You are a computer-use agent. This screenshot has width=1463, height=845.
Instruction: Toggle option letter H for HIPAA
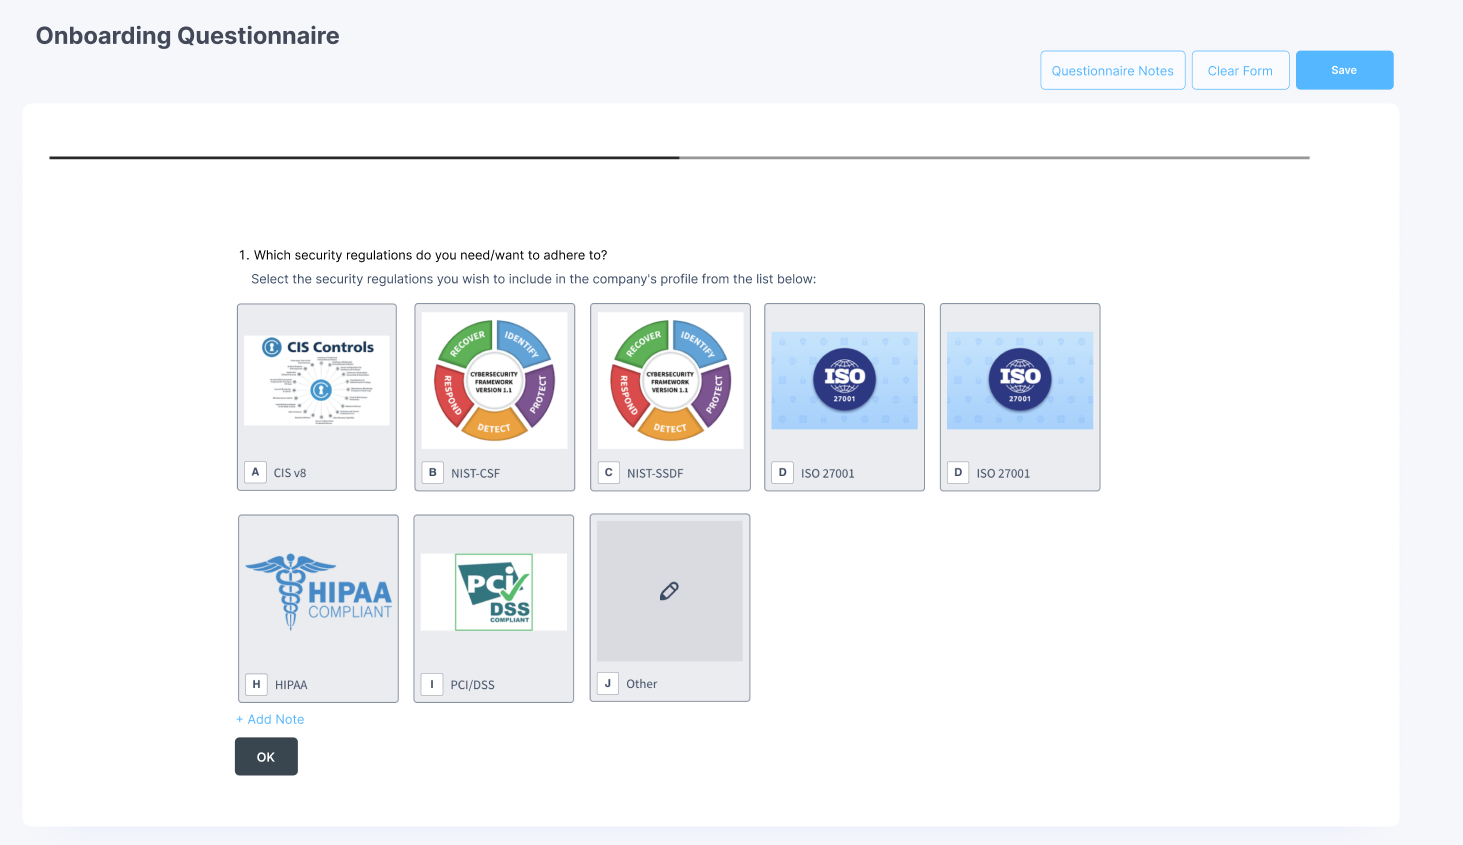256,684
